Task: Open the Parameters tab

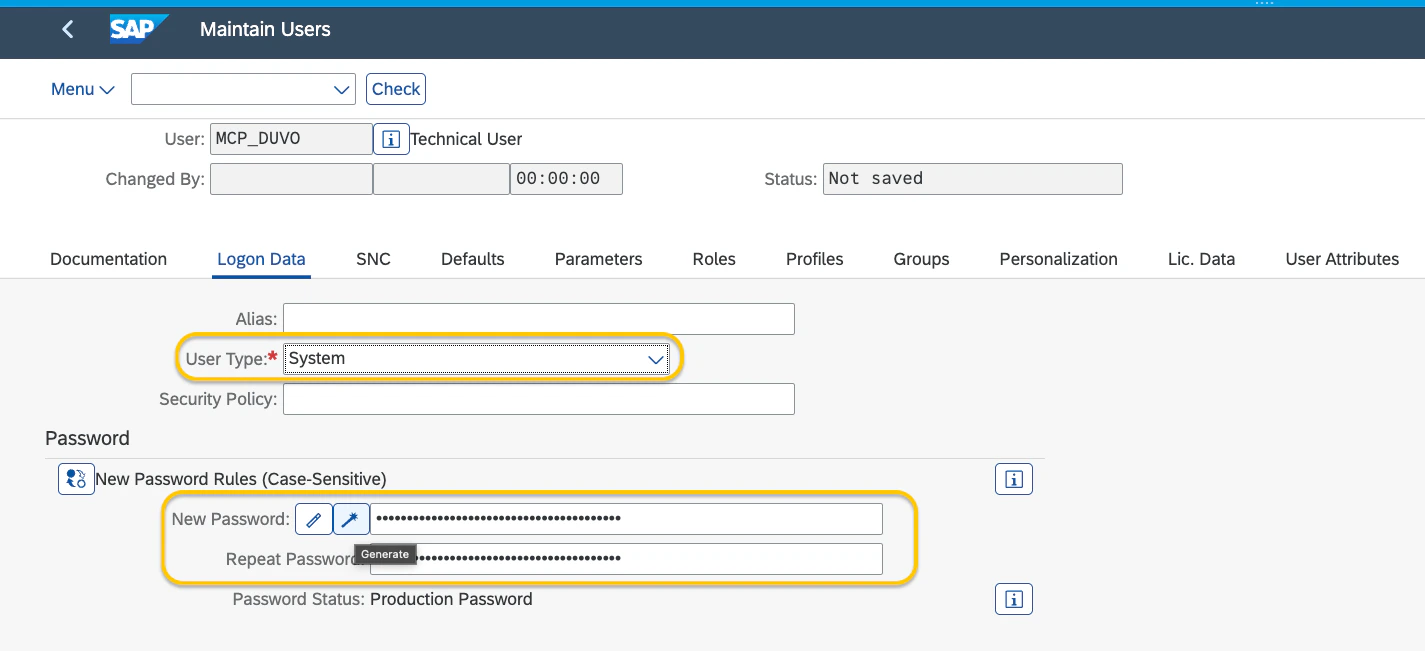Action: [598, 259]
